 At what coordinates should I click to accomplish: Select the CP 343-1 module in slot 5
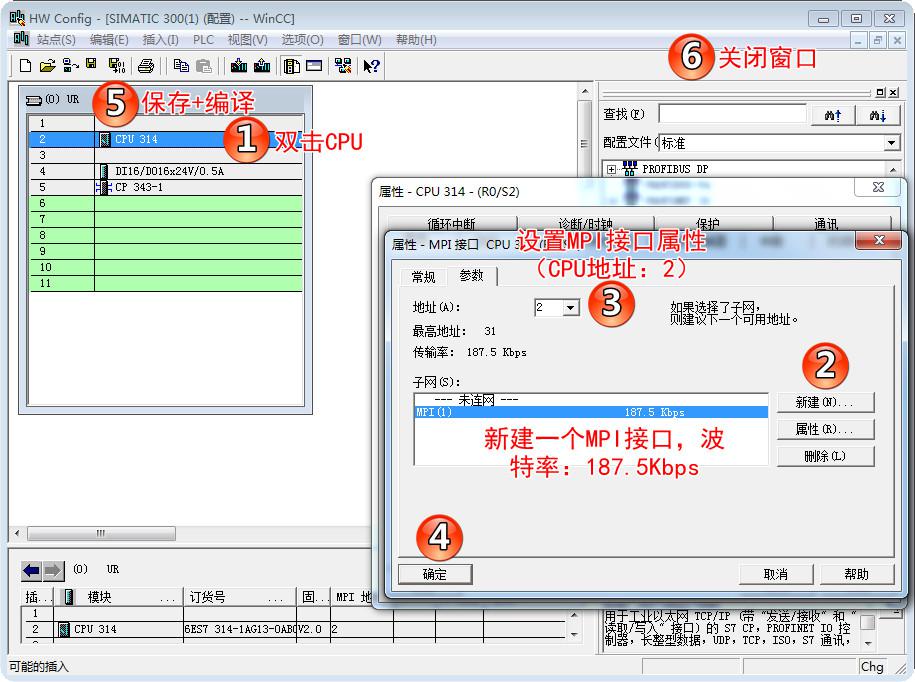pos(166,187)
